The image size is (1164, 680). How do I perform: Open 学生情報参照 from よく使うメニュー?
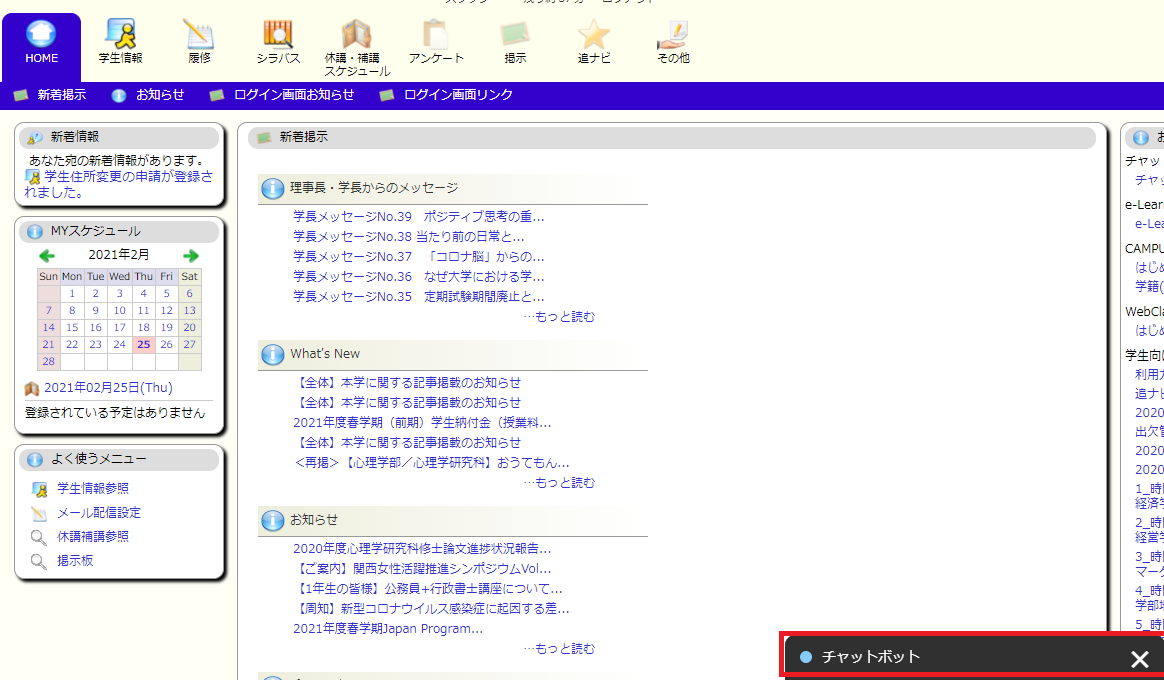coord(93,489)
